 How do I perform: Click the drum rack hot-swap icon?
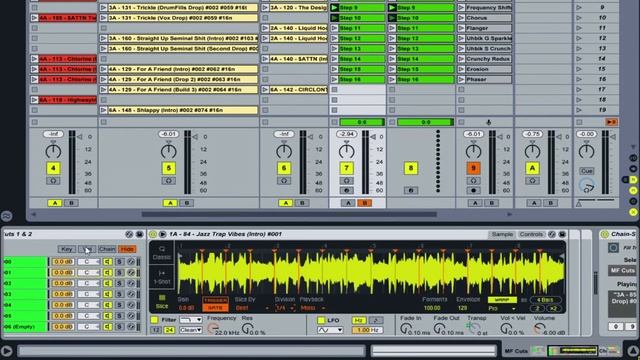click(129, 234)
